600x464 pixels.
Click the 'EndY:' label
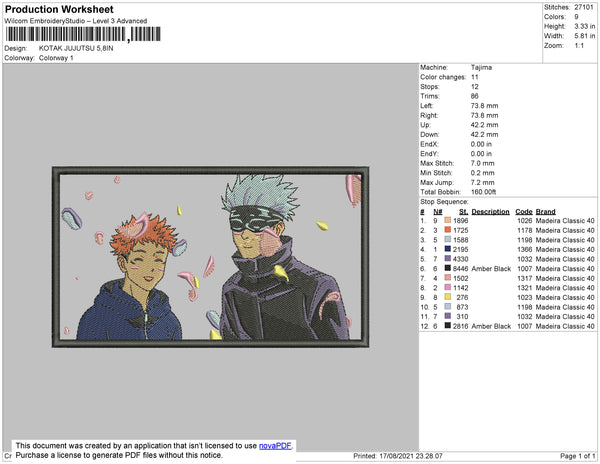[x=429, y=154]
